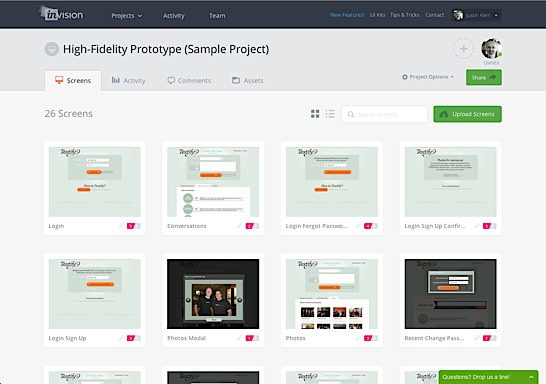This screenshot has width=546, height=384.
Task: Click the comment badge on Conversations
Action: click(252, 226)
